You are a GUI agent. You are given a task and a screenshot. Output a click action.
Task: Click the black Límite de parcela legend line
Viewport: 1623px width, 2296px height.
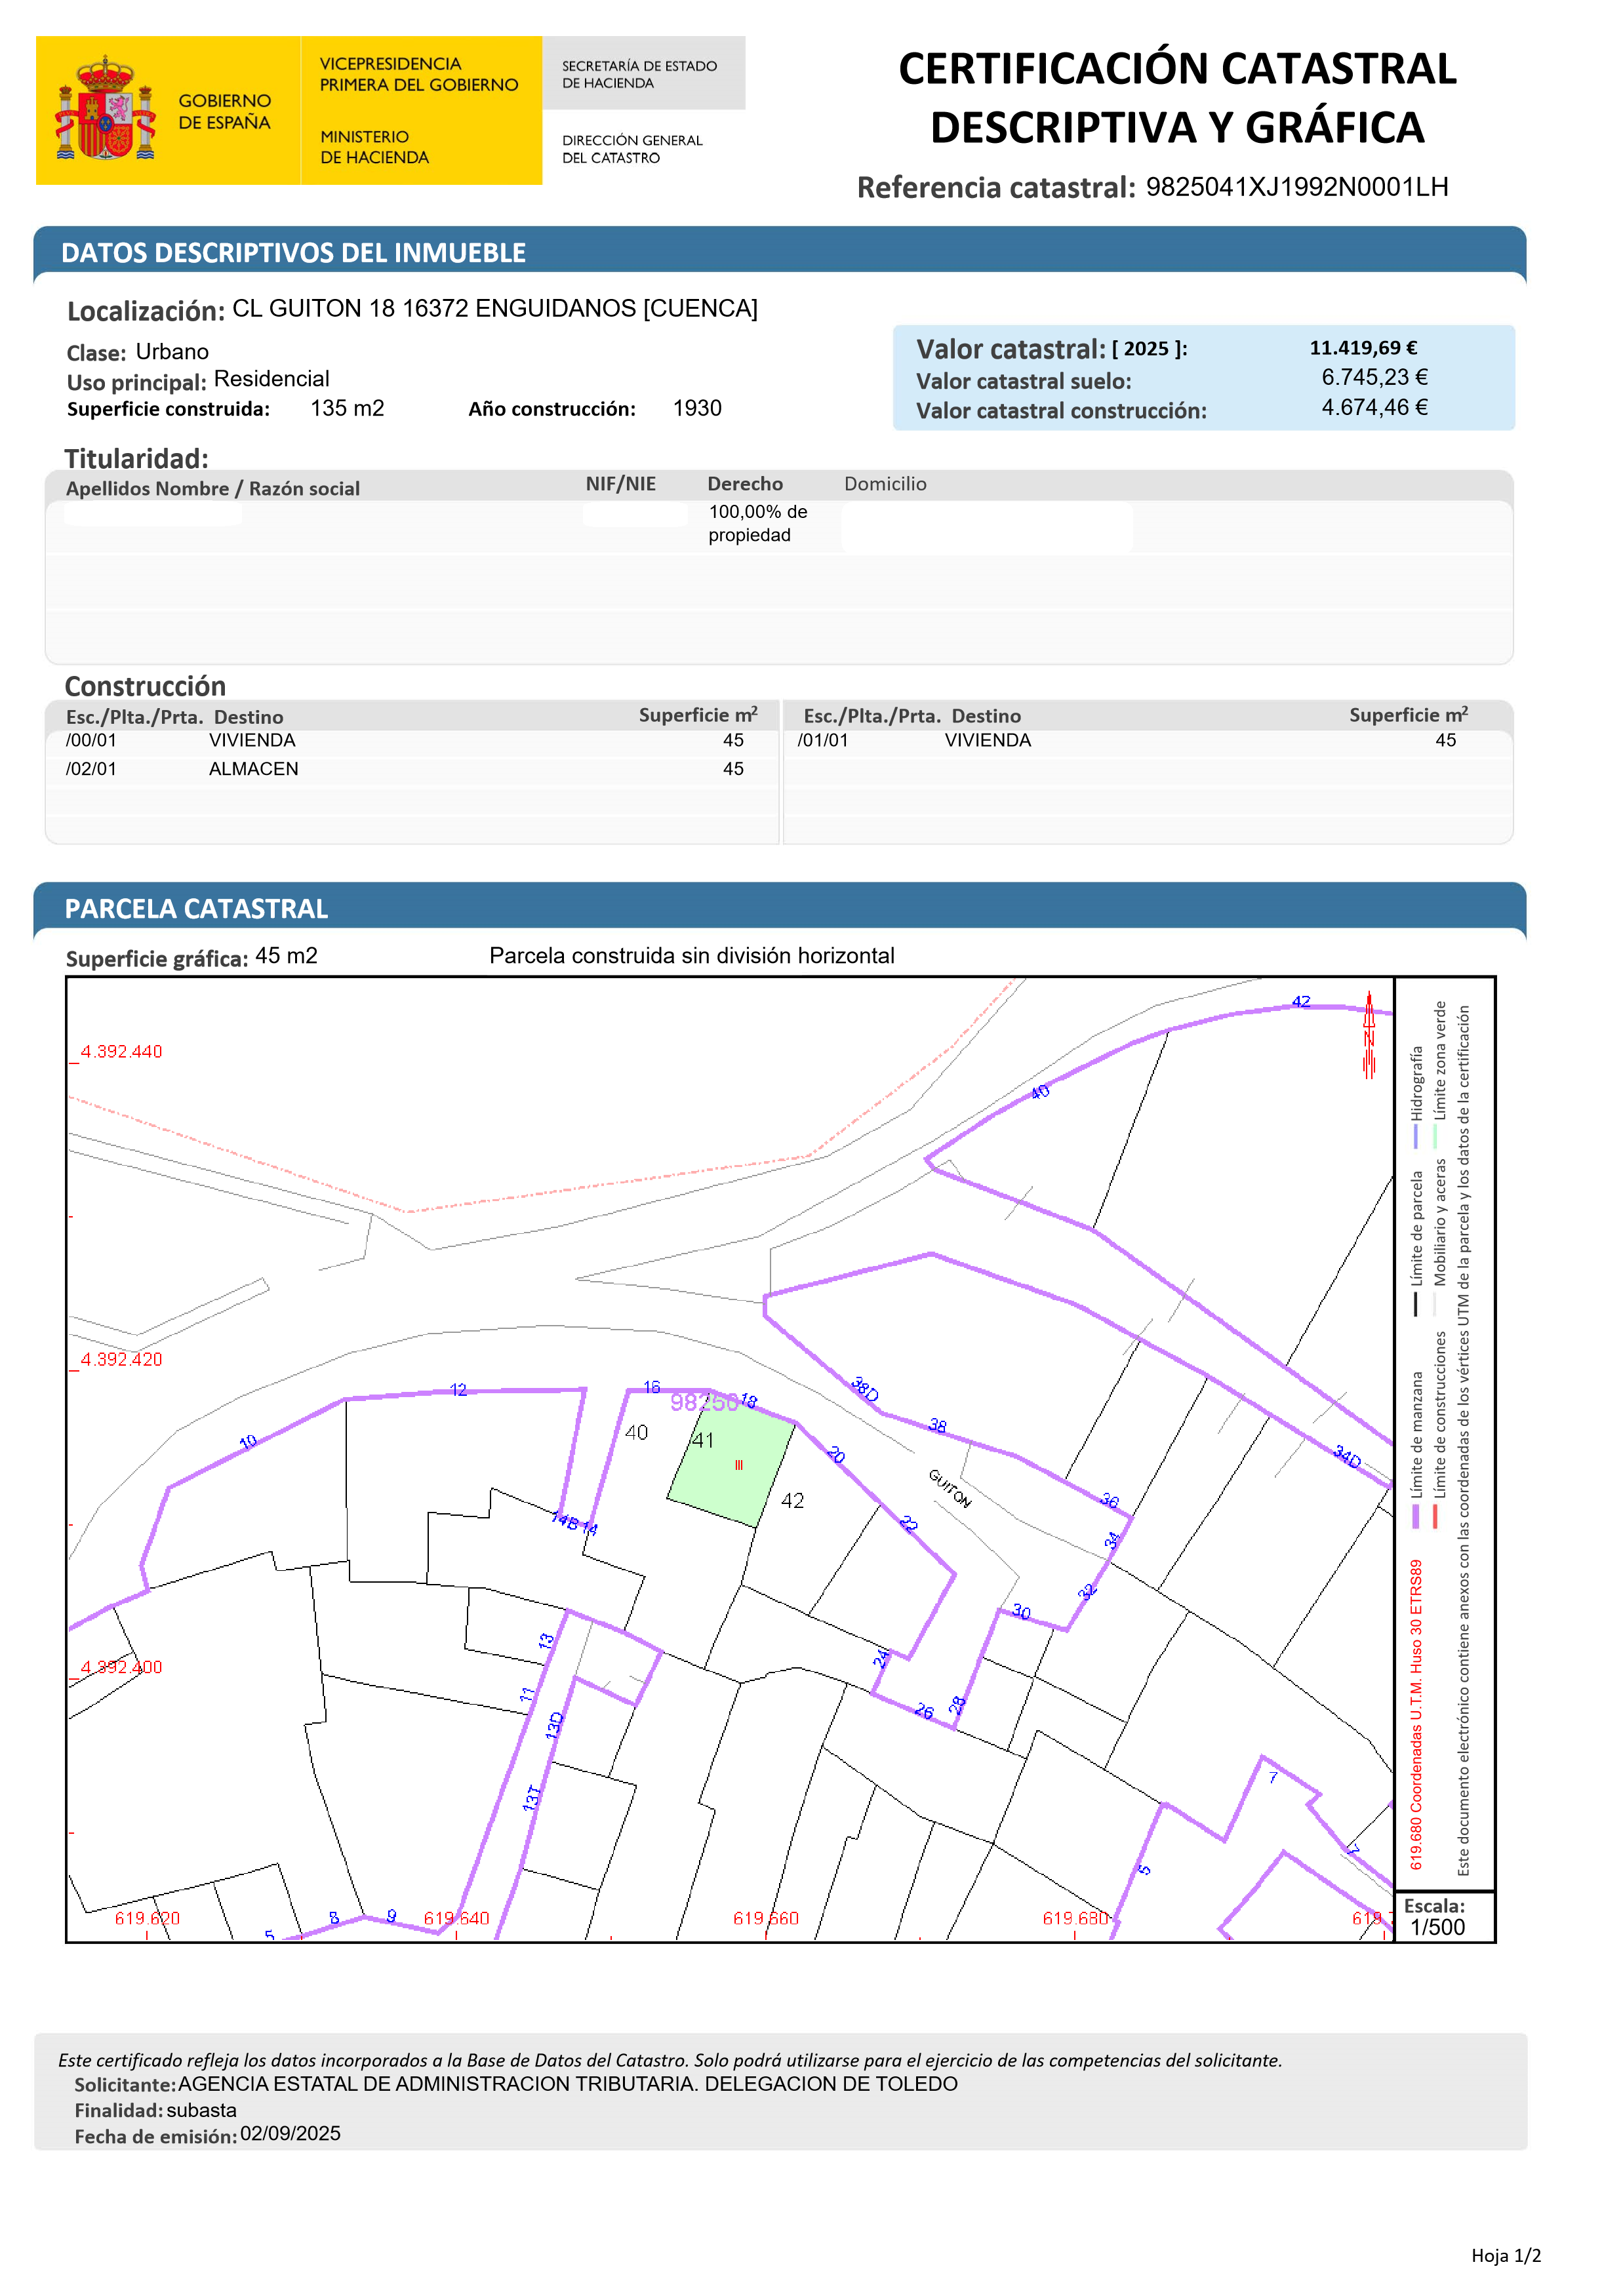(1416, 1304)
